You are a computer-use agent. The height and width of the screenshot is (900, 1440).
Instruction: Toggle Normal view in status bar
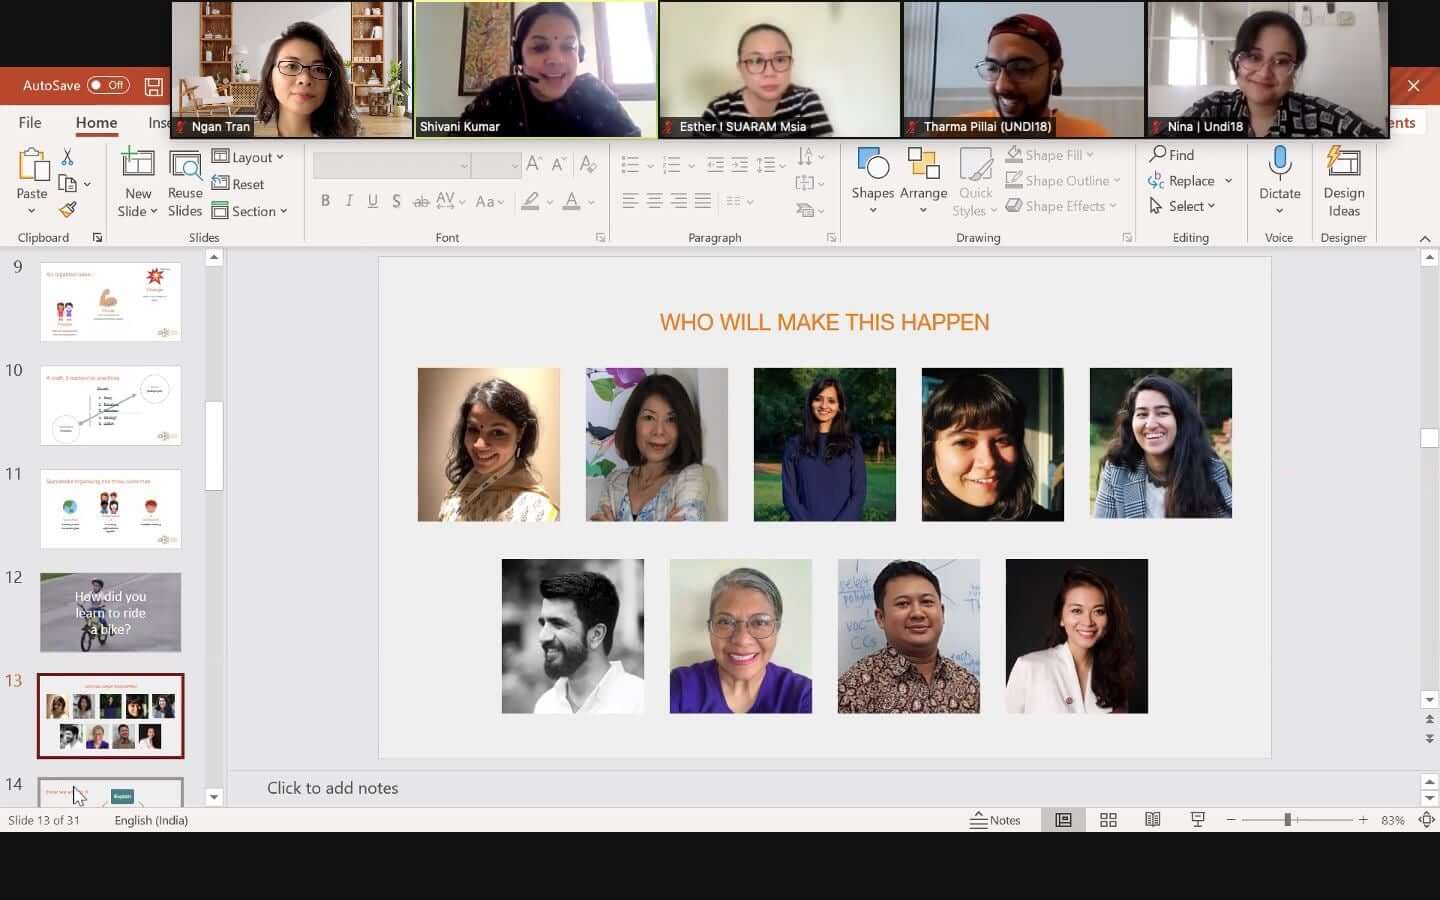1063,820
